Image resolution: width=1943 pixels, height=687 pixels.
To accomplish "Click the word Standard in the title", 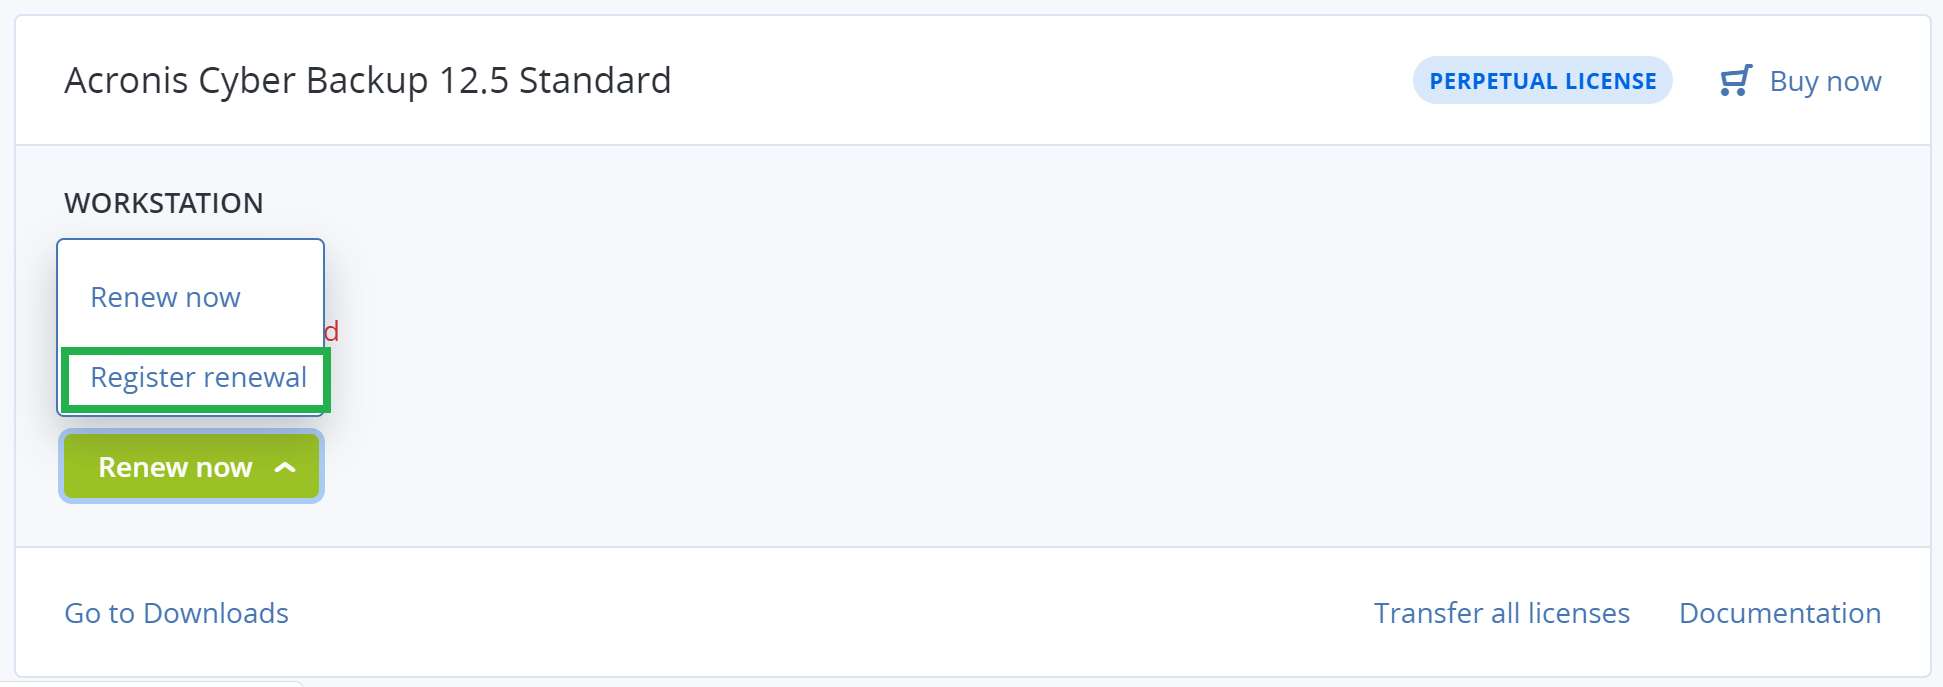I will [x=595, y=81].
